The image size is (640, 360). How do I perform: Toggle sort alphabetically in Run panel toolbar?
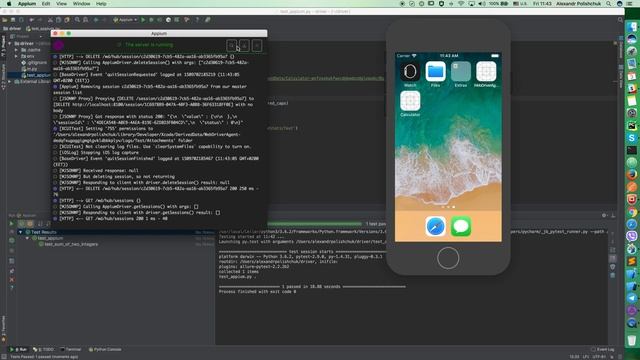point(40,224)
